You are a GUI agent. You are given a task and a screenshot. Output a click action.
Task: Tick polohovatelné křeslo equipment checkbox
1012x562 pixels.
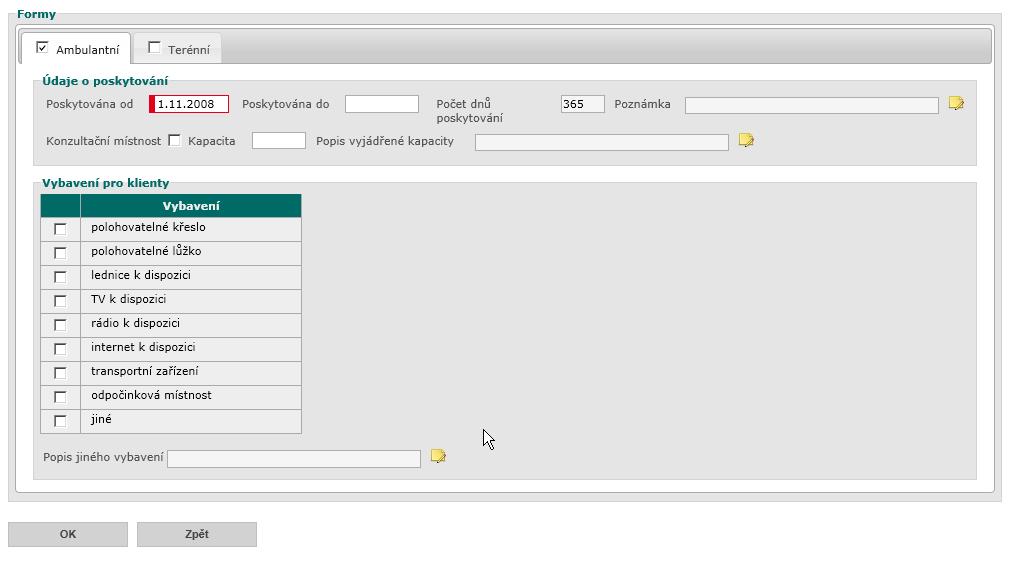tap(60, 229)
